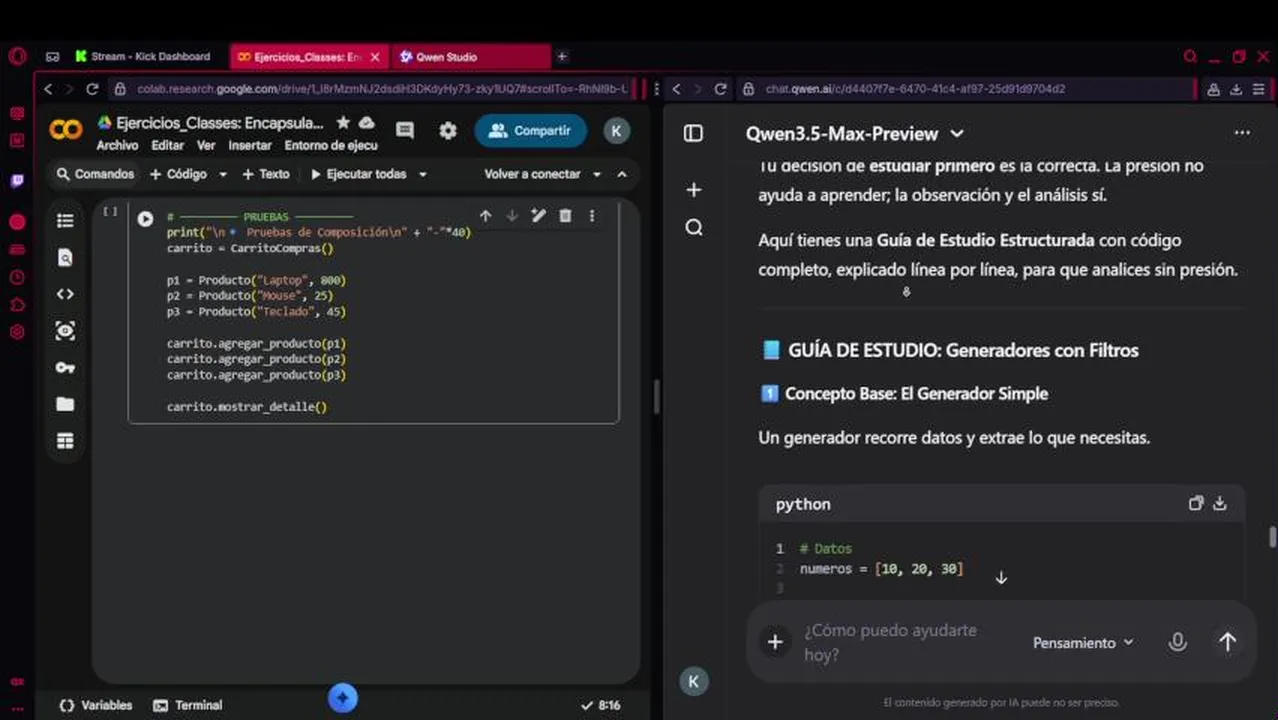
Task: Open the Colab Terminal
Action: (187, 705)
